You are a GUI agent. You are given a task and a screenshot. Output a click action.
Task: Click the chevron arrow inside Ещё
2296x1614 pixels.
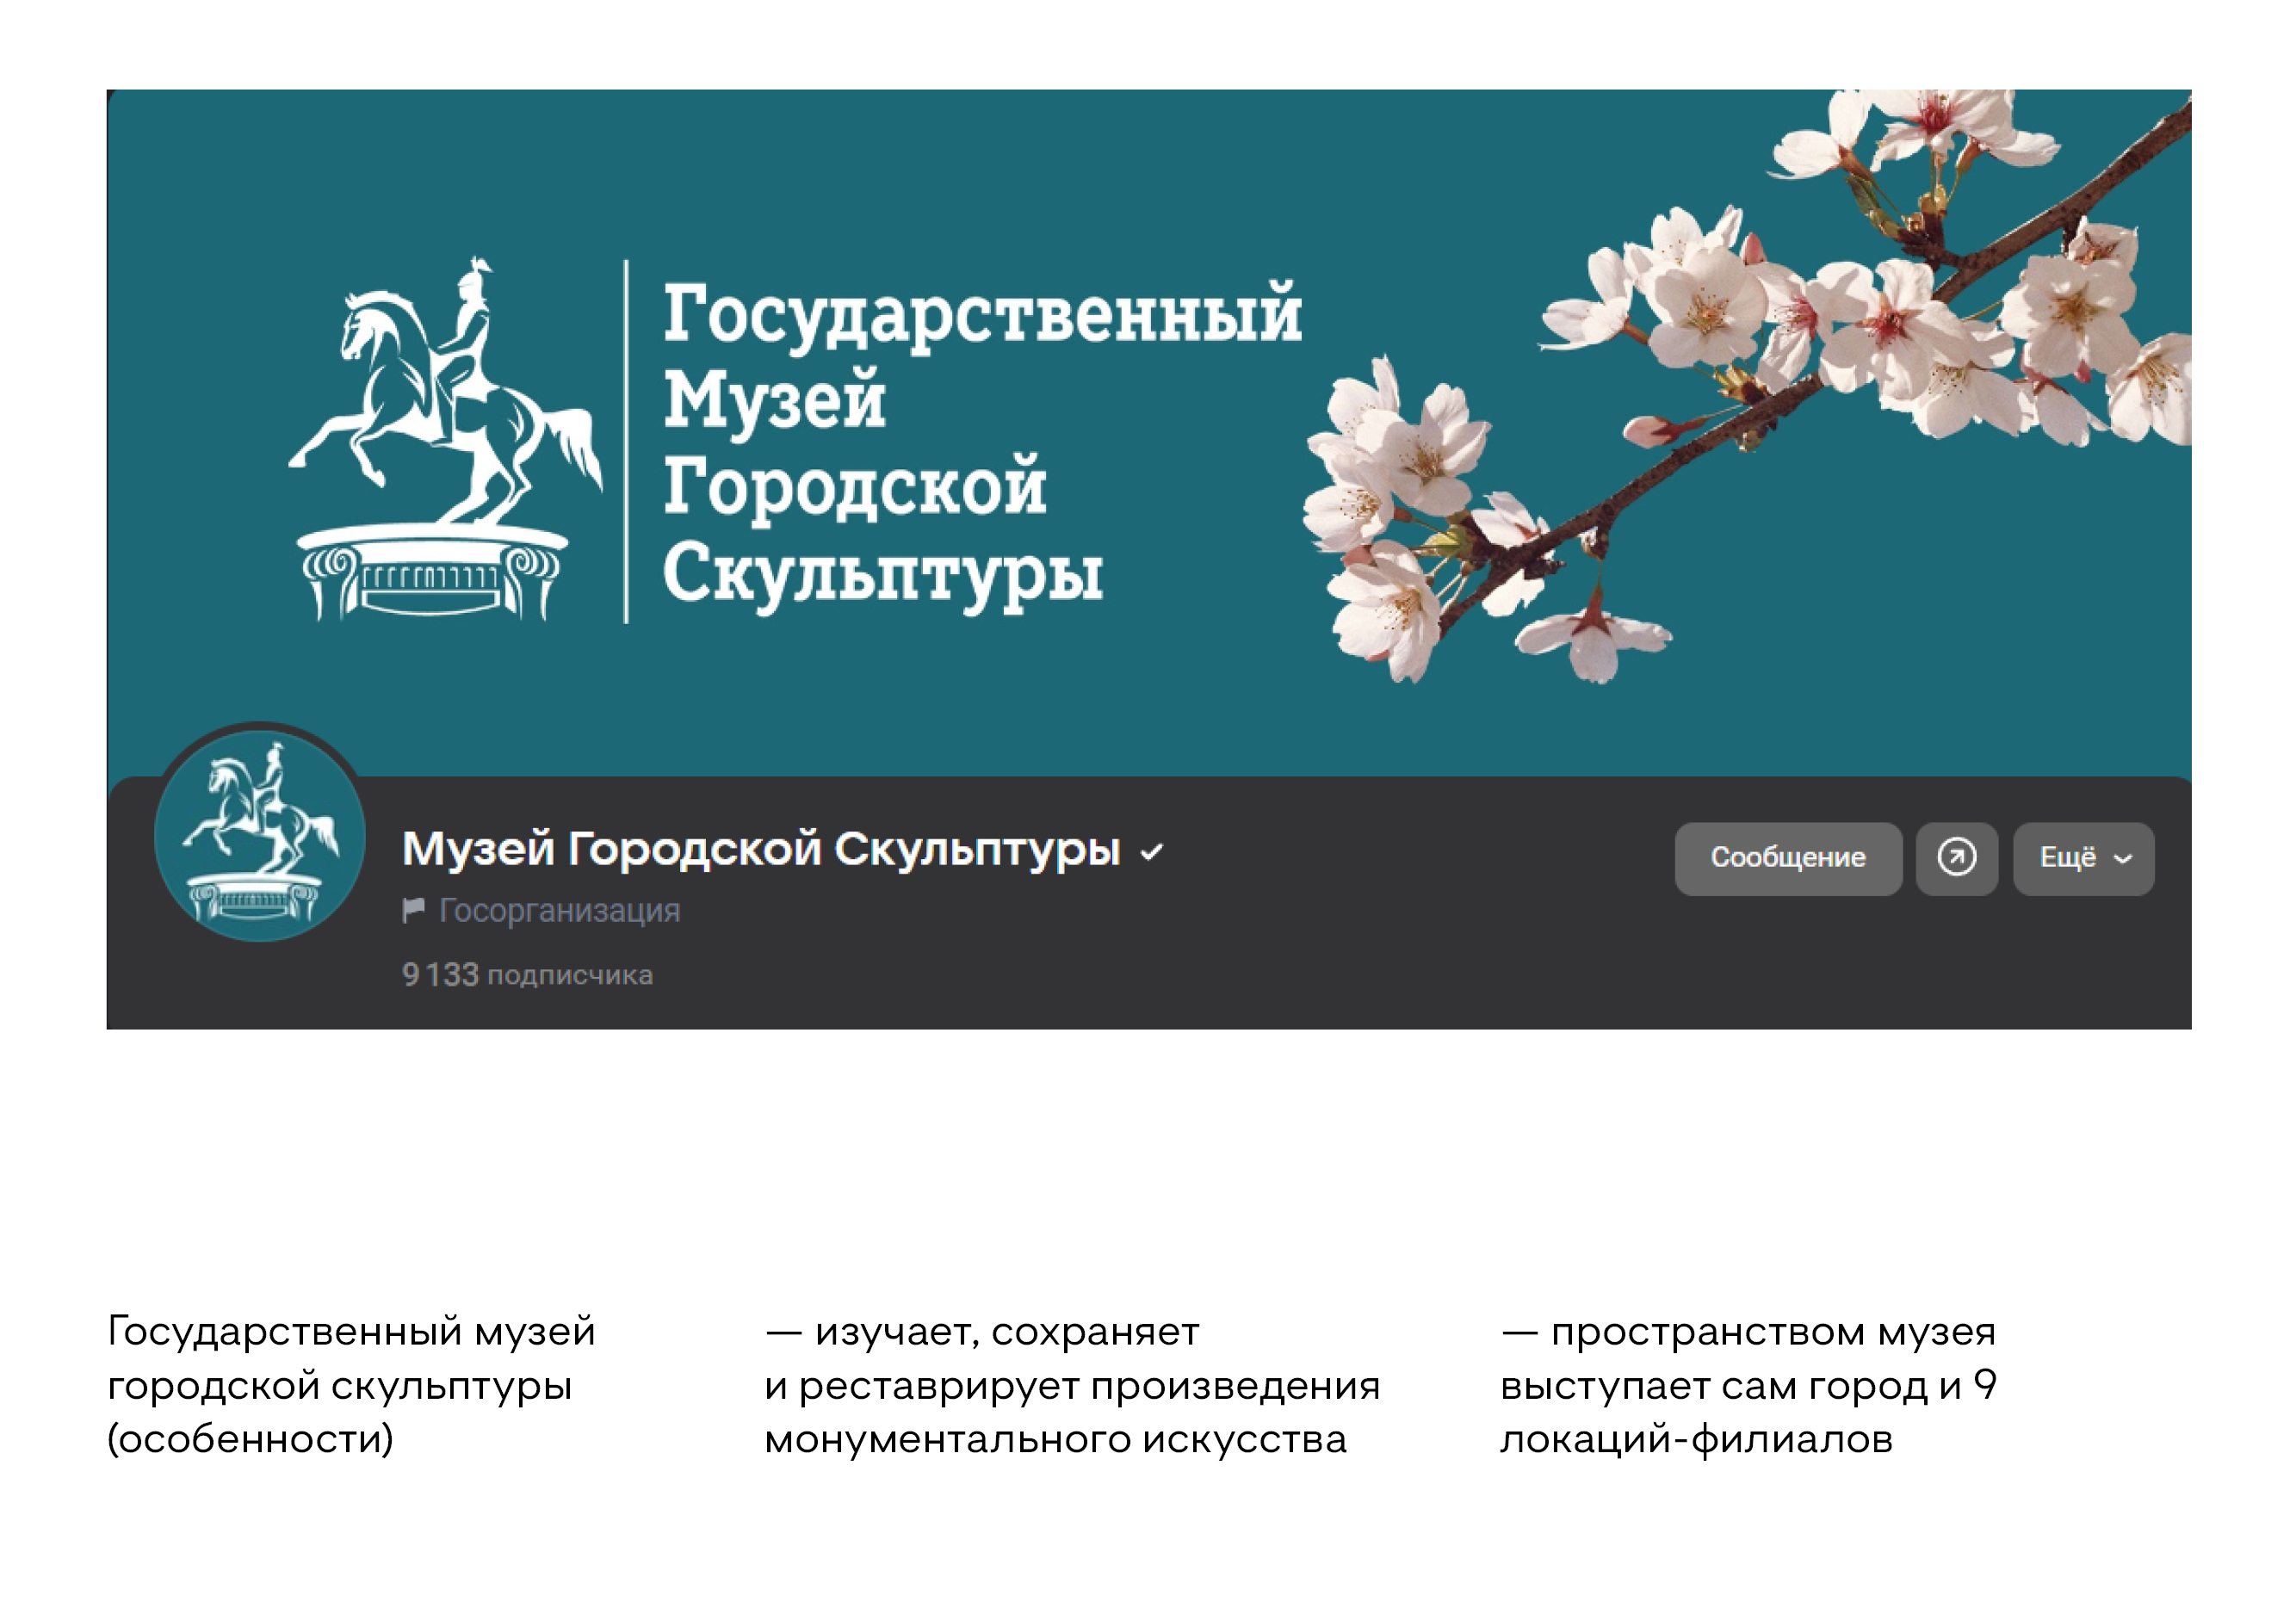2123,859
